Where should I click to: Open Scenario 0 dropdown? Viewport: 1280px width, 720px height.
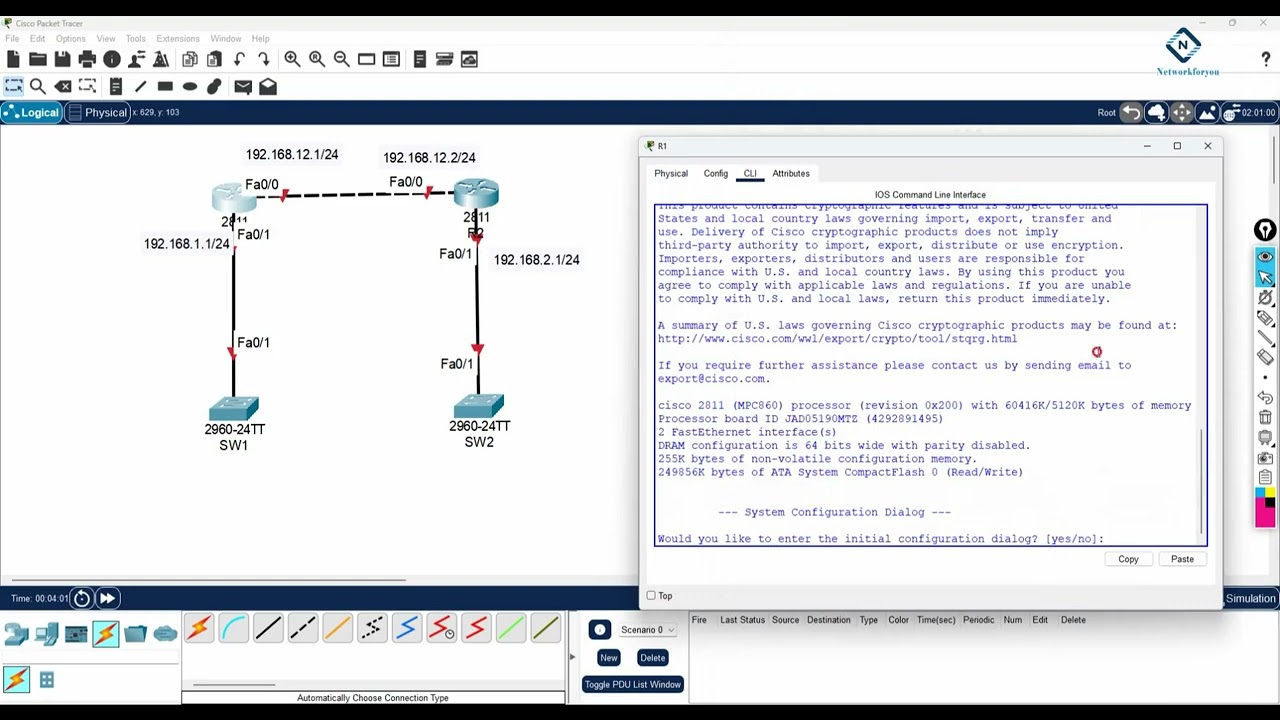[647, 630]
